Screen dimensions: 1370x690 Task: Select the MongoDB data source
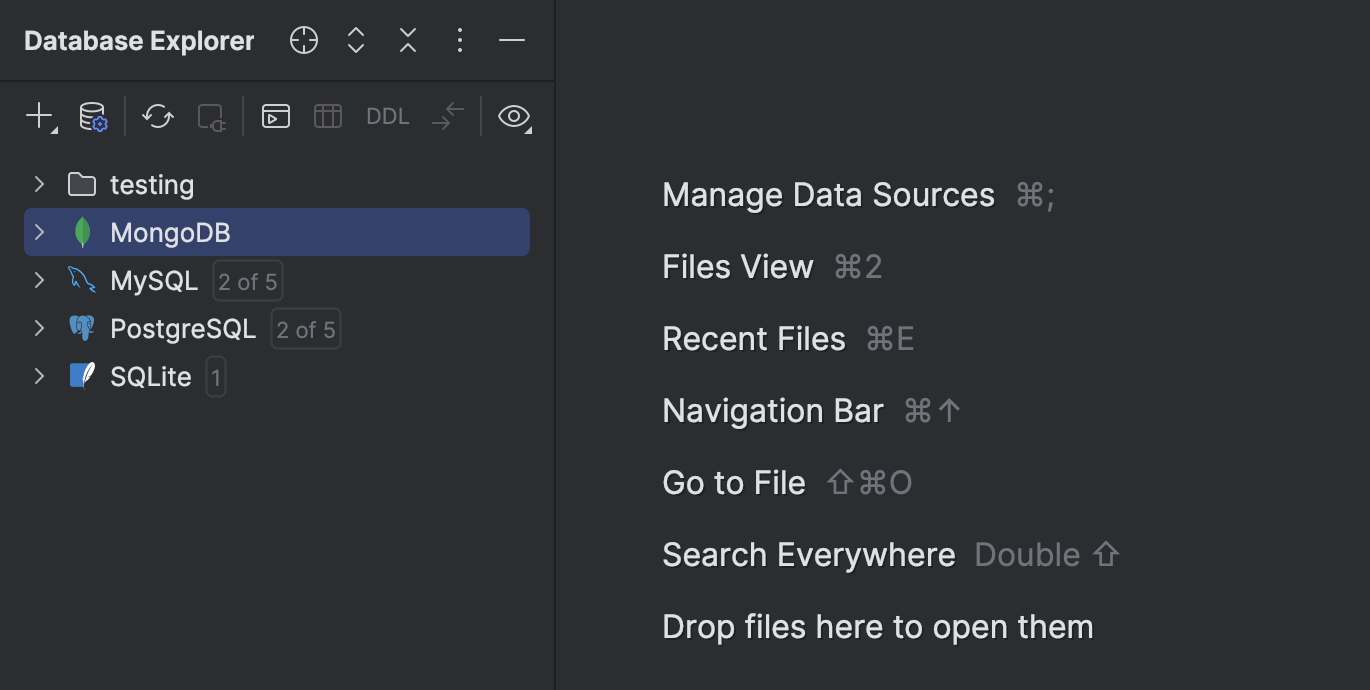coord(277,232)
